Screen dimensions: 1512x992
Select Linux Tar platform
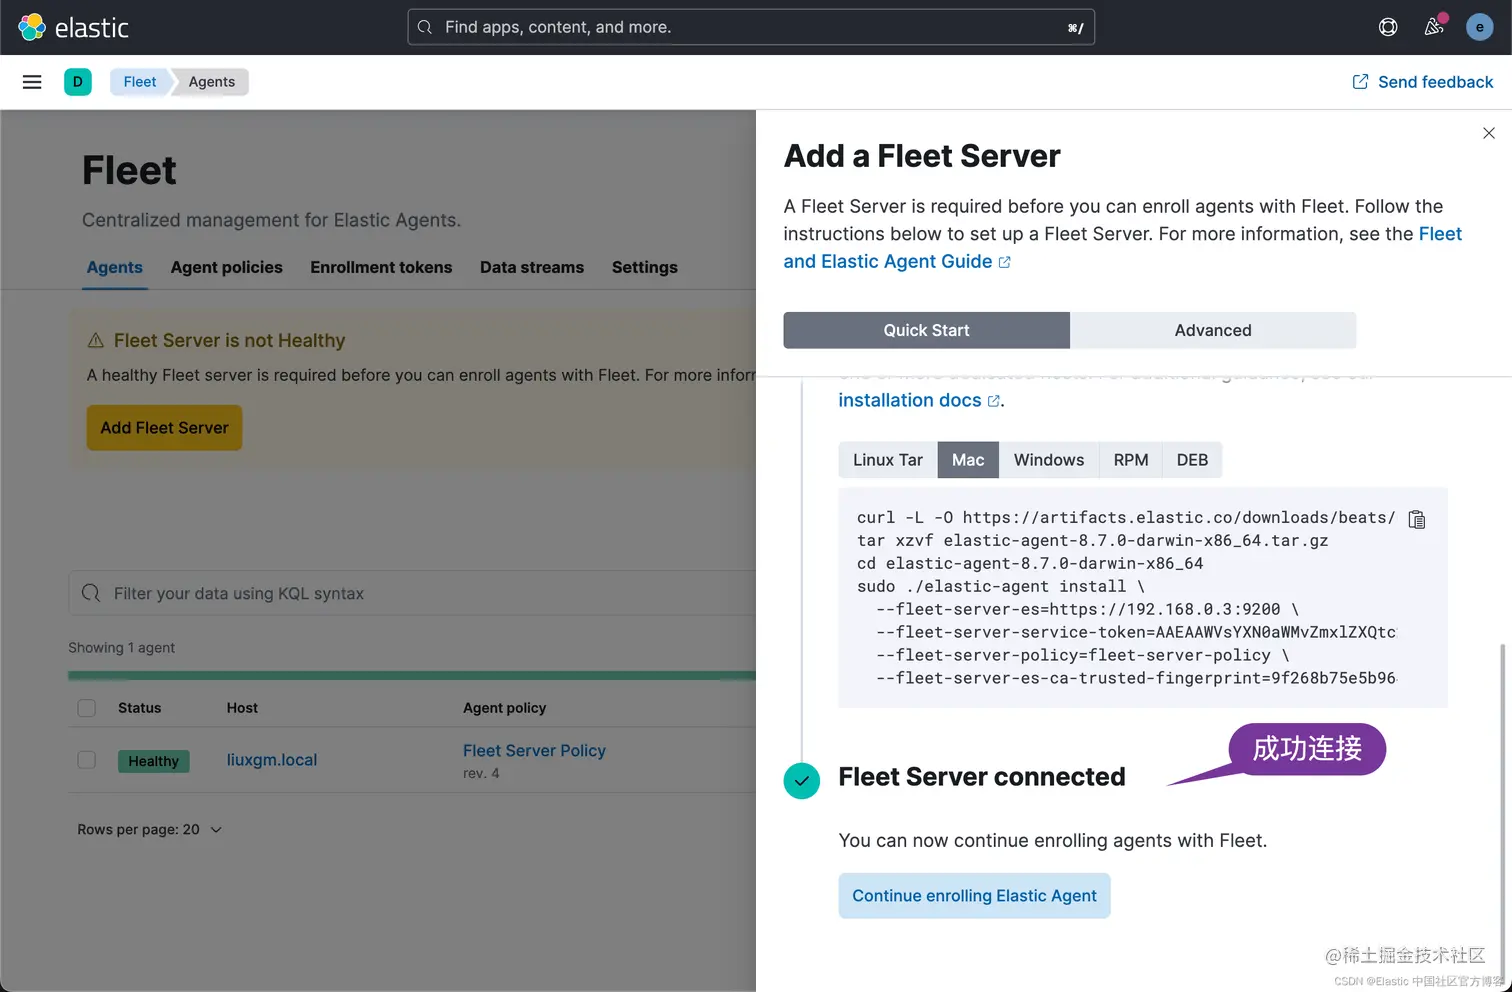(888, 460)
